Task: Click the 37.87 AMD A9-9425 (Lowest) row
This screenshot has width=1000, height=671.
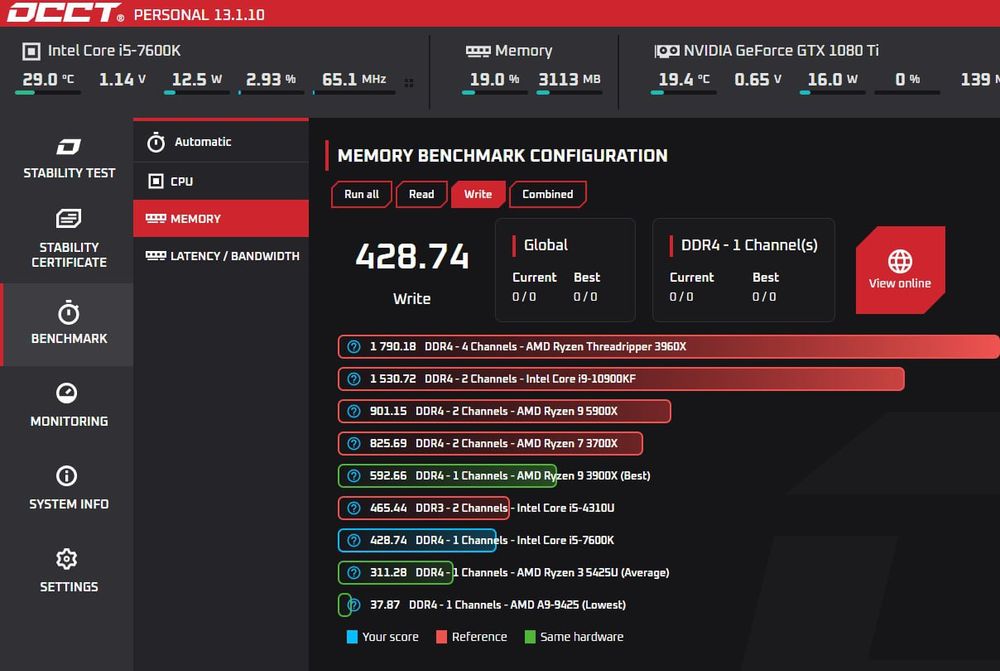Action: 482,605
